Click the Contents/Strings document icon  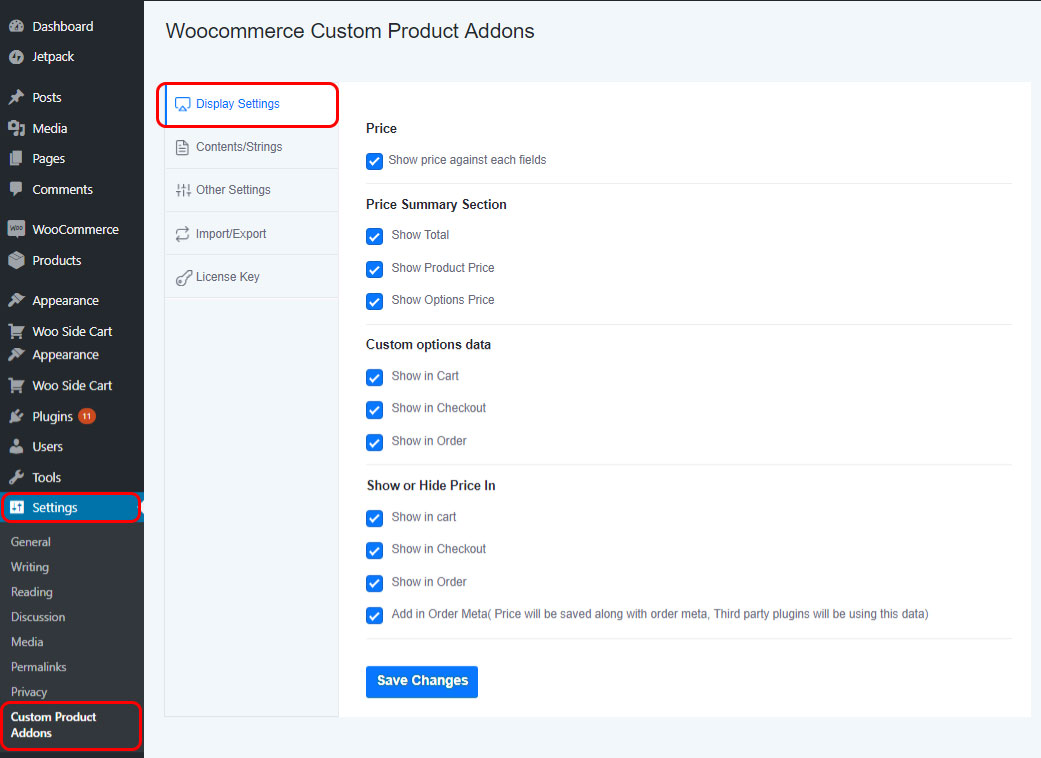183,147
